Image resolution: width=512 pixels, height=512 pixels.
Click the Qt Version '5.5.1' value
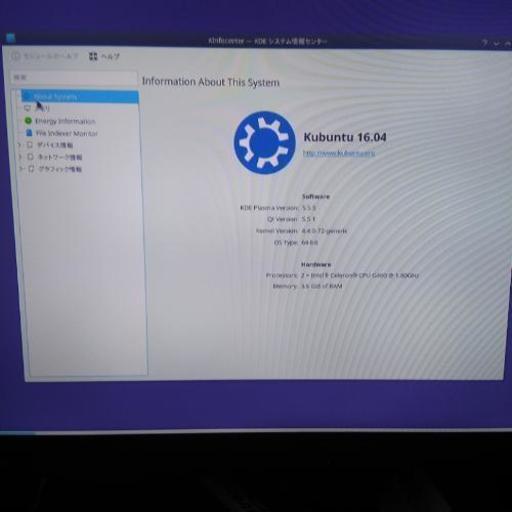[x=308, y=219]
